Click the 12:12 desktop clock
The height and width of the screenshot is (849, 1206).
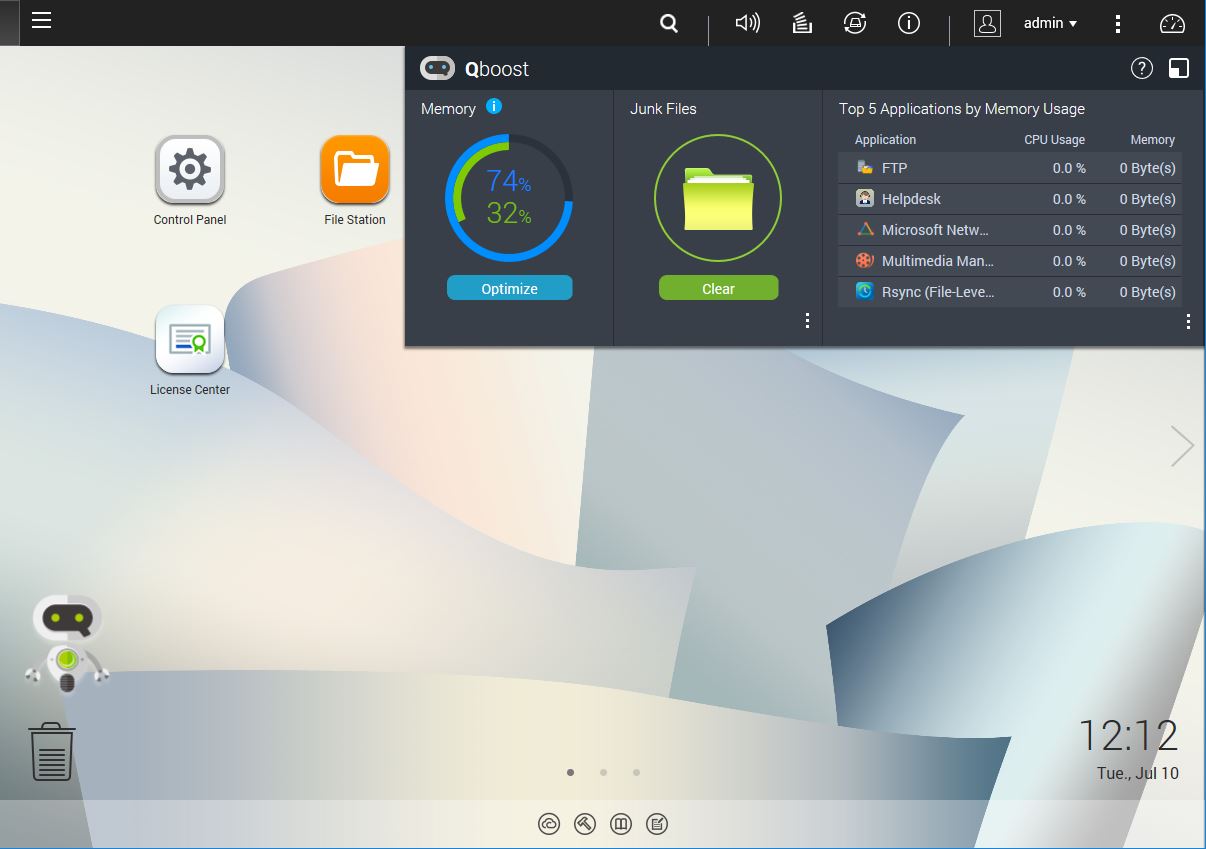(1128, 736)
